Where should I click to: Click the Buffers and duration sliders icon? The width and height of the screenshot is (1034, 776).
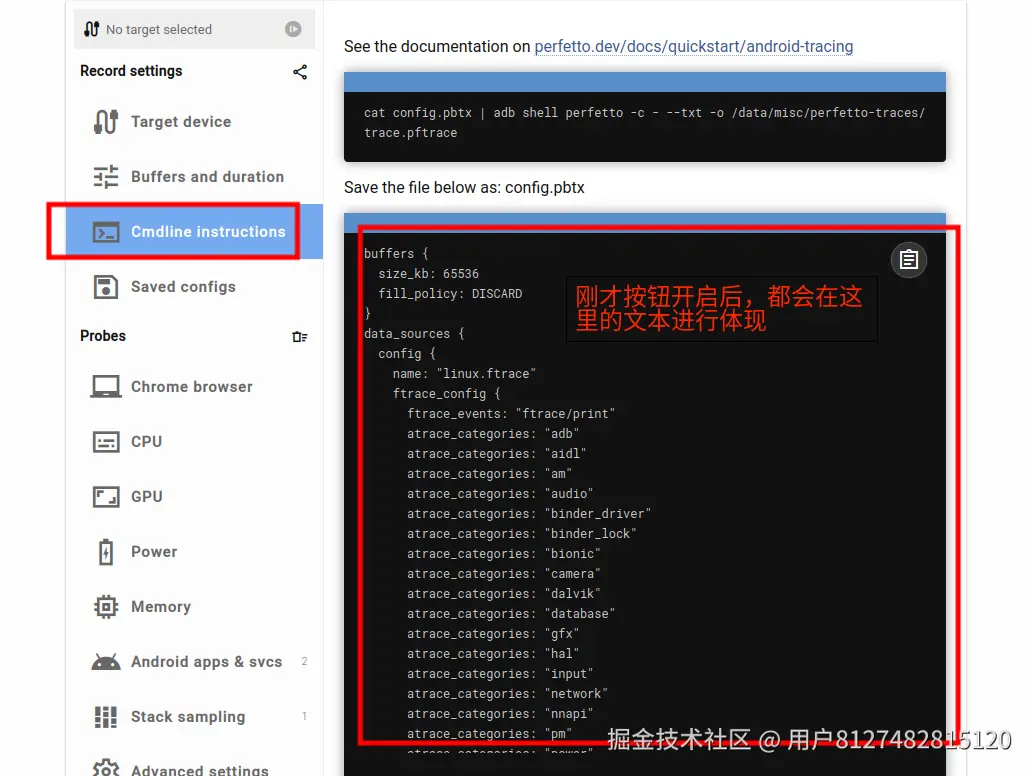pyautogui.click(x=106, y=177)
